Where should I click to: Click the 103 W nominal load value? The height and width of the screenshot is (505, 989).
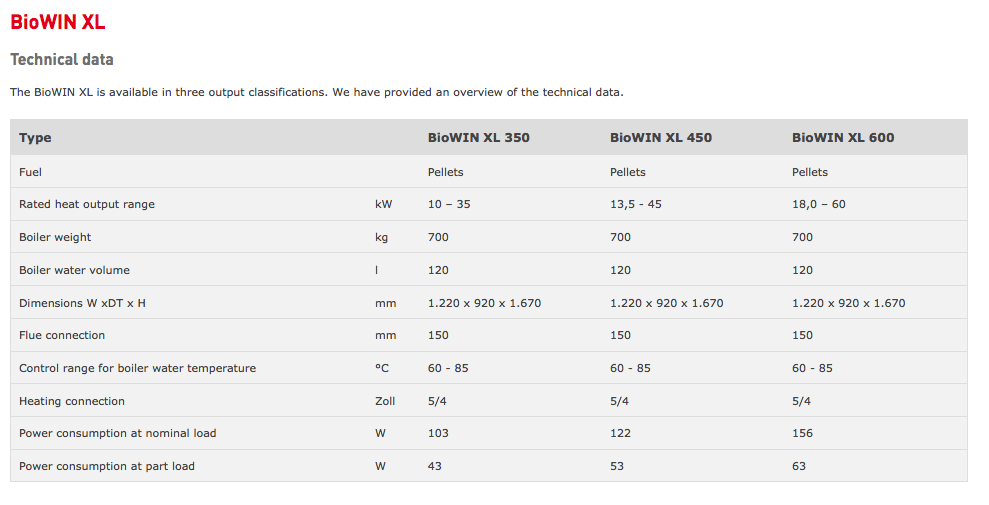(x=438, y=433)
